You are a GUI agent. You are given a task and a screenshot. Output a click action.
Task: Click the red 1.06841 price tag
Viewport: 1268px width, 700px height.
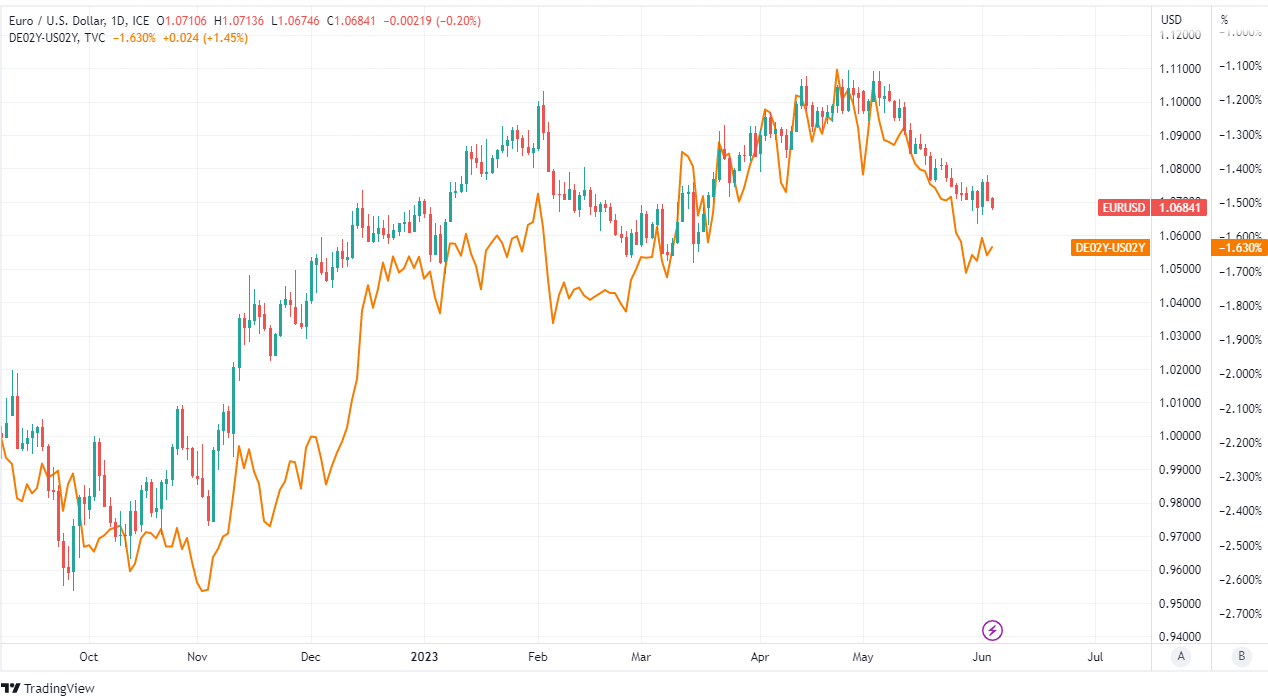click(x=1180, y=208)
